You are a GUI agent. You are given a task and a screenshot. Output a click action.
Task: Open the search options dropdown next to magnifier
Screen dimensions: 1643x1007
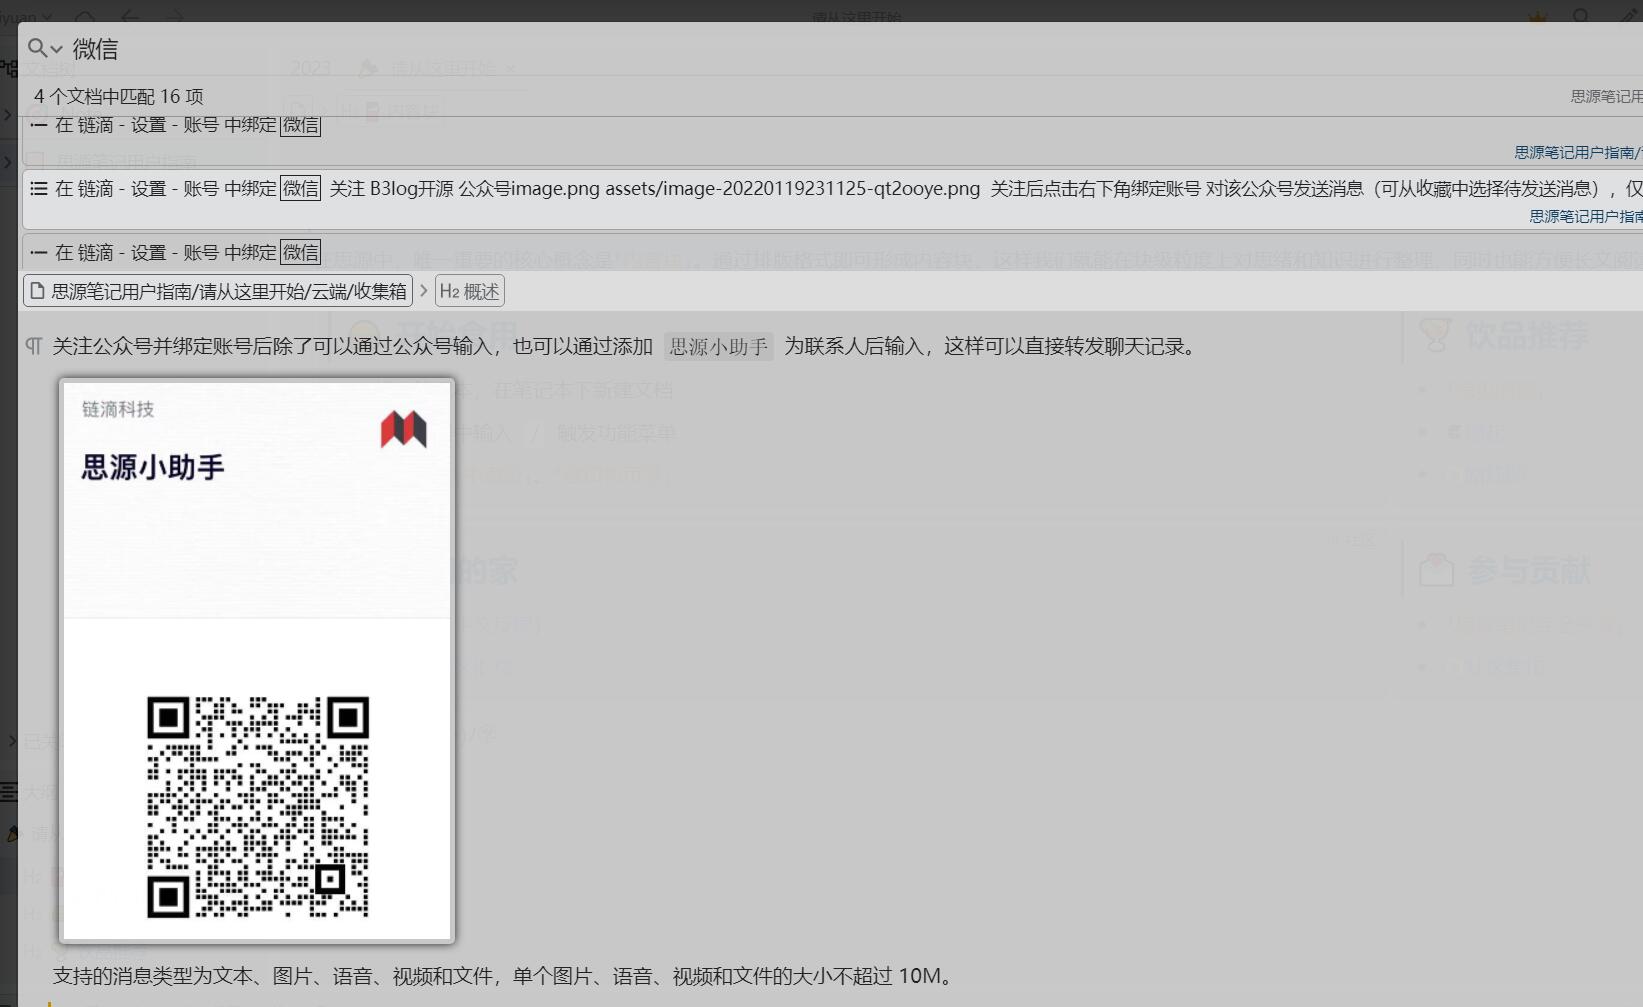click(x=45, y=48)
